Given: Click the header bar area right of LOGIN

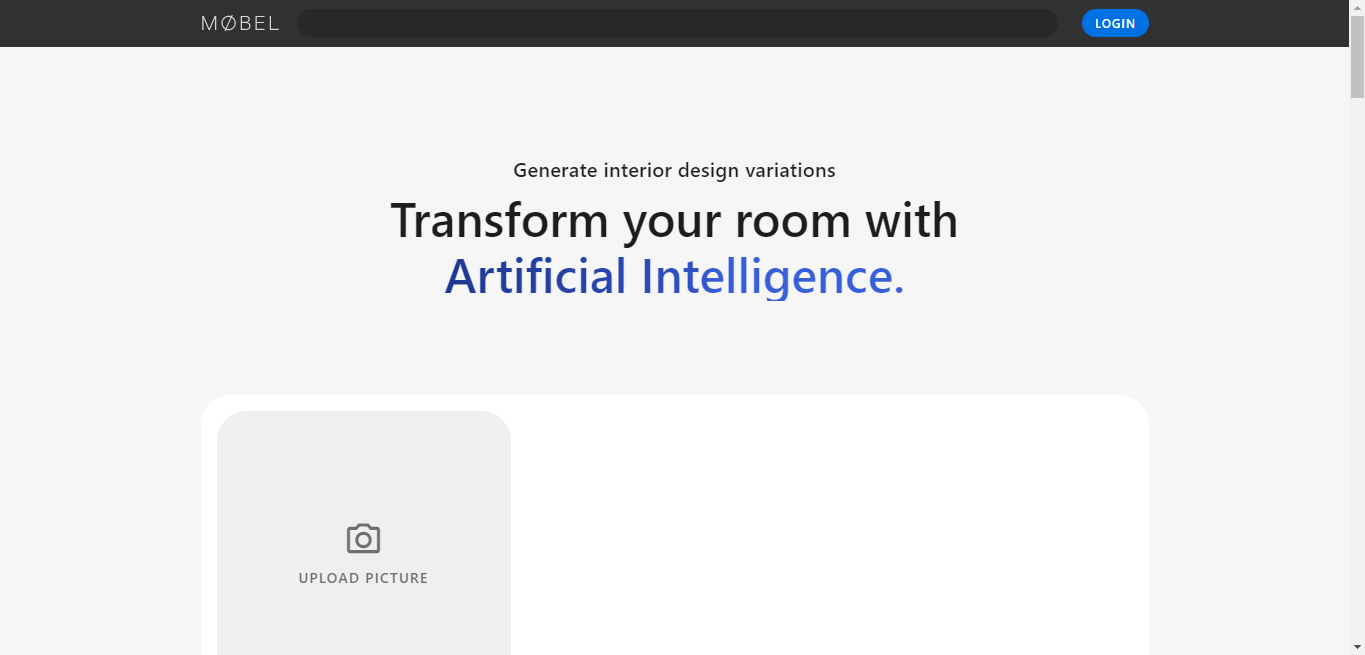Looking at the screenshot, I should coord(1248,23).
